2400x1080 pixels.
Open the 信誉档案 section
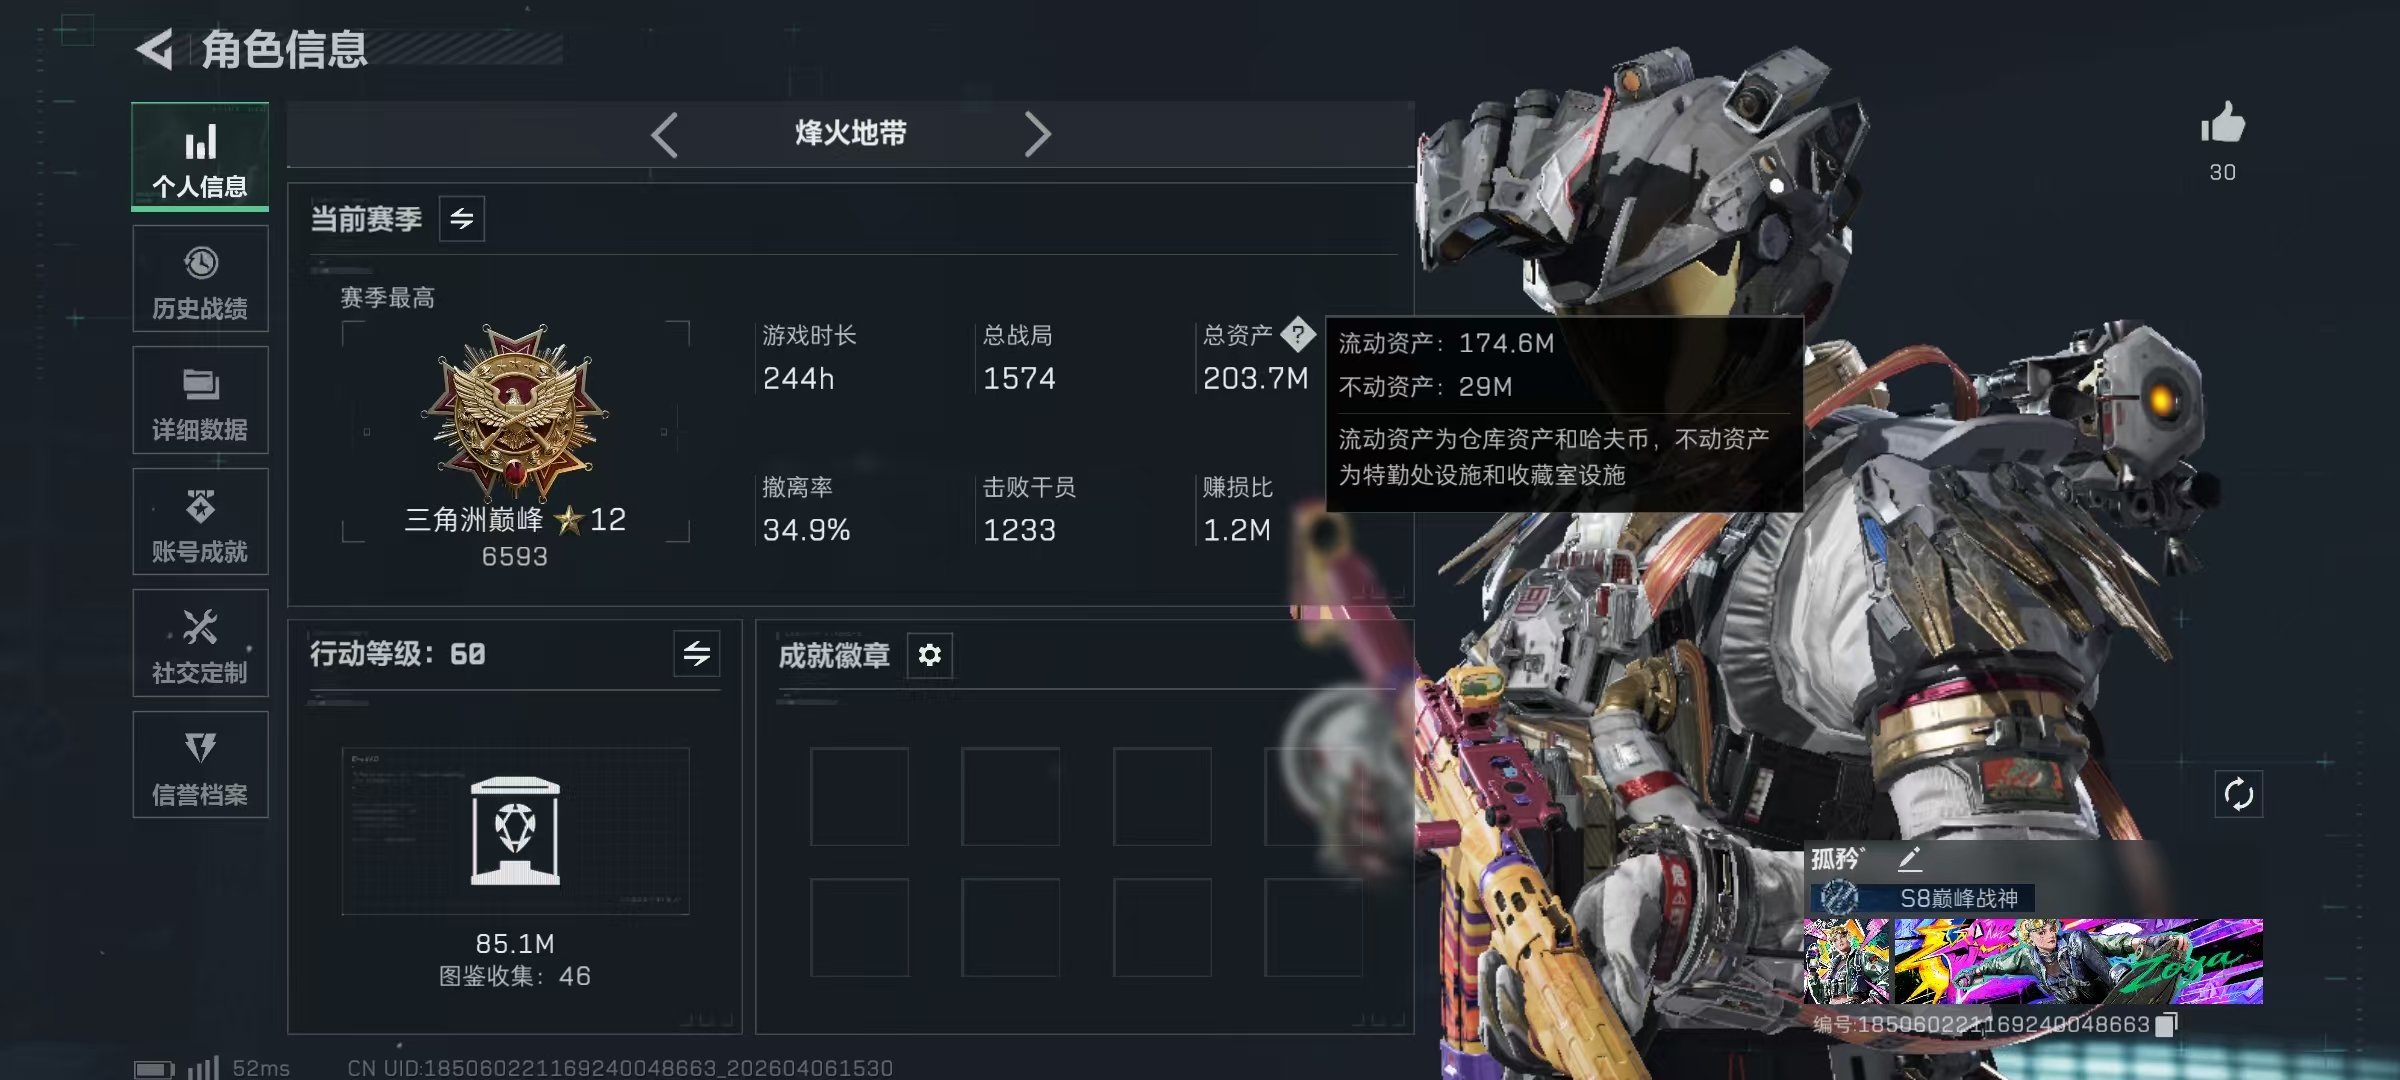(x=200, y=765)
